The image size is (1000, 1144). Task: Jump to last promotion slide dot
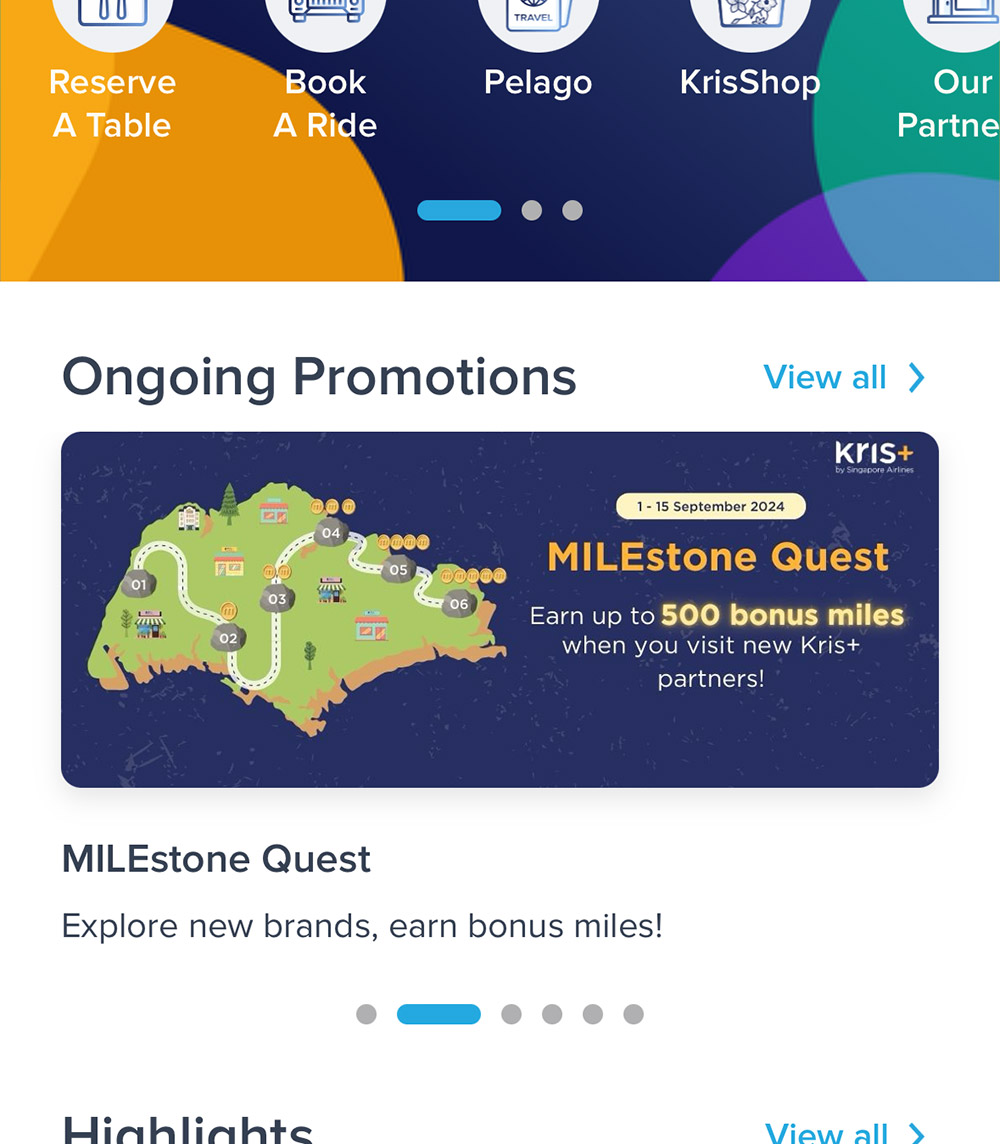[633, 1014]
